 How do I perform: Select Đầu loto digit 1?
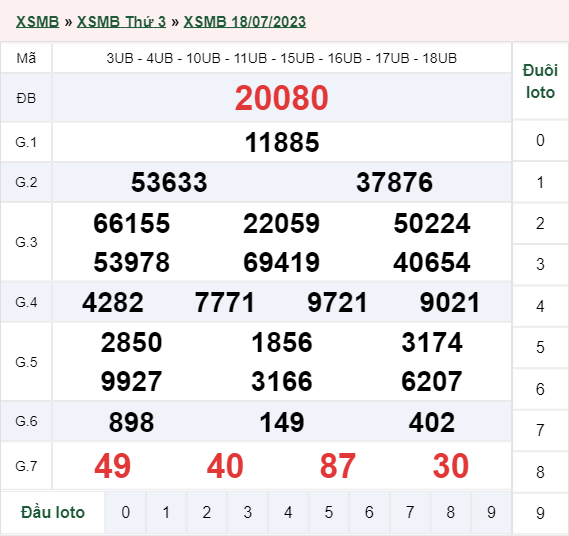(166, 512)
